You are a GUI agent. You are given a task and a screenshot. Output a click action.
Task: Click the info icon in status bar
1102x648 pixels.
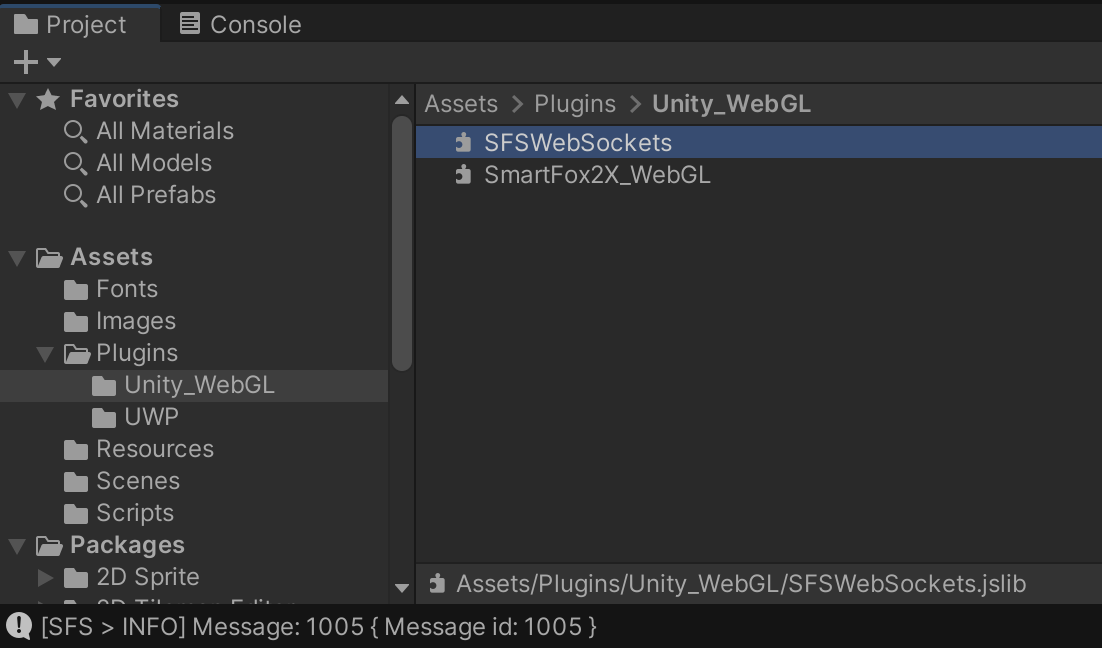coord(19,627)
